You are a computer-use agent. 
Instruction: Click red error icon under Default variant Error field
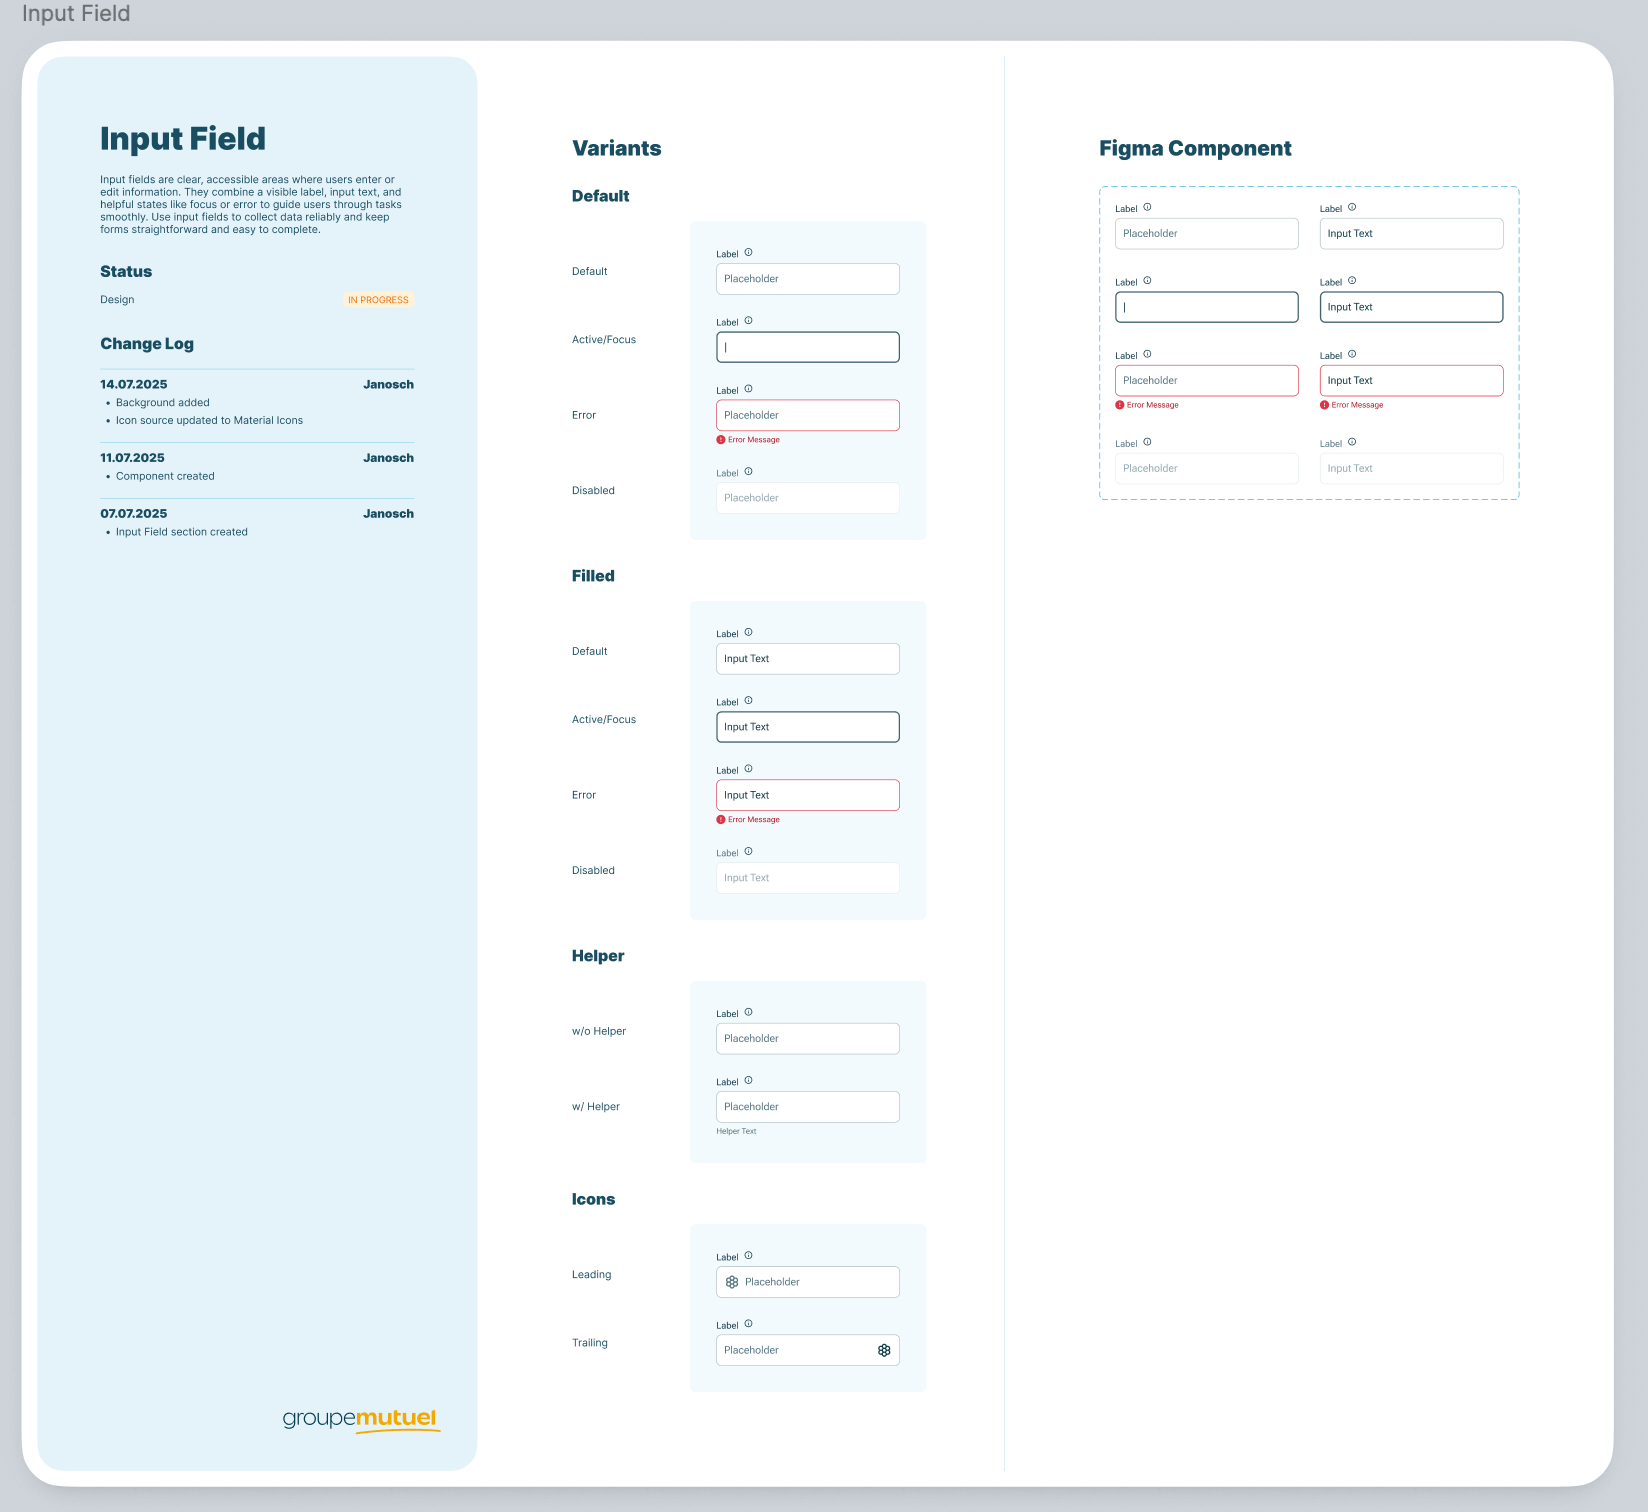721,440
